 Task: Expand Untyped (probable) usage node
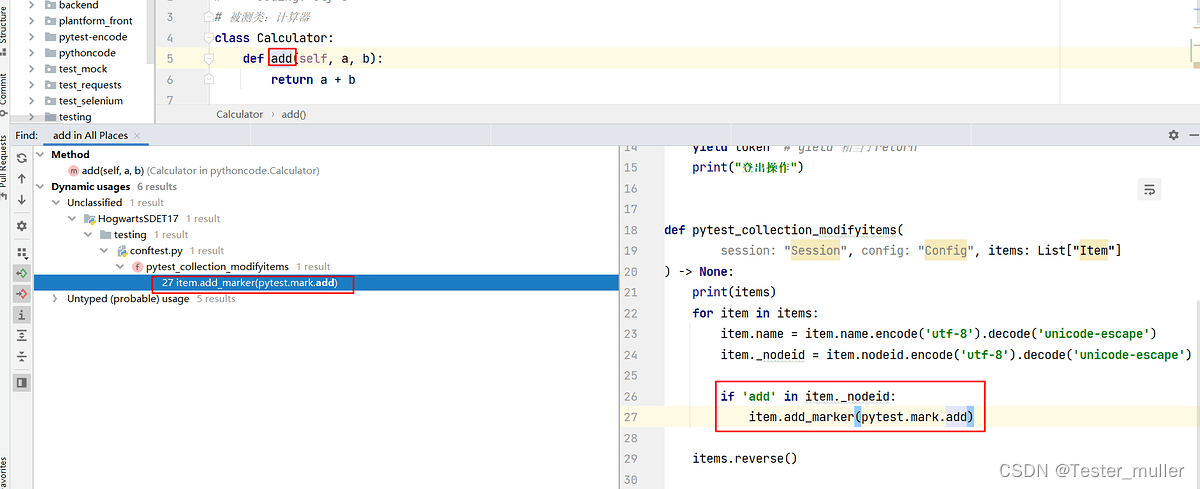[x=57, y=298]
